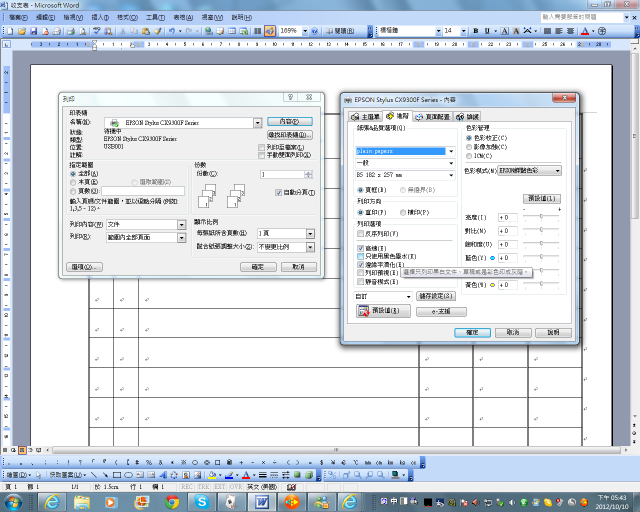Open Google Chrome from the taskbar
The width and height of the screenshot is (640, 512).
point(172,502)
